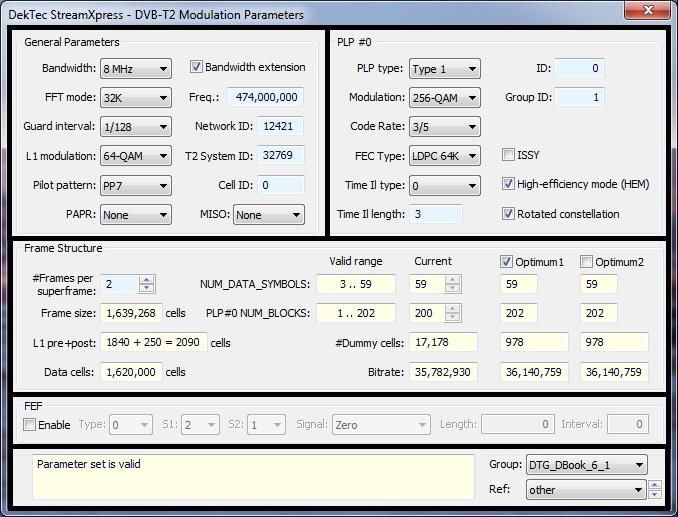Open the Code Rate dropdown
The height and width of the screenshot is (517, 678).
click(x=445, y=127)
